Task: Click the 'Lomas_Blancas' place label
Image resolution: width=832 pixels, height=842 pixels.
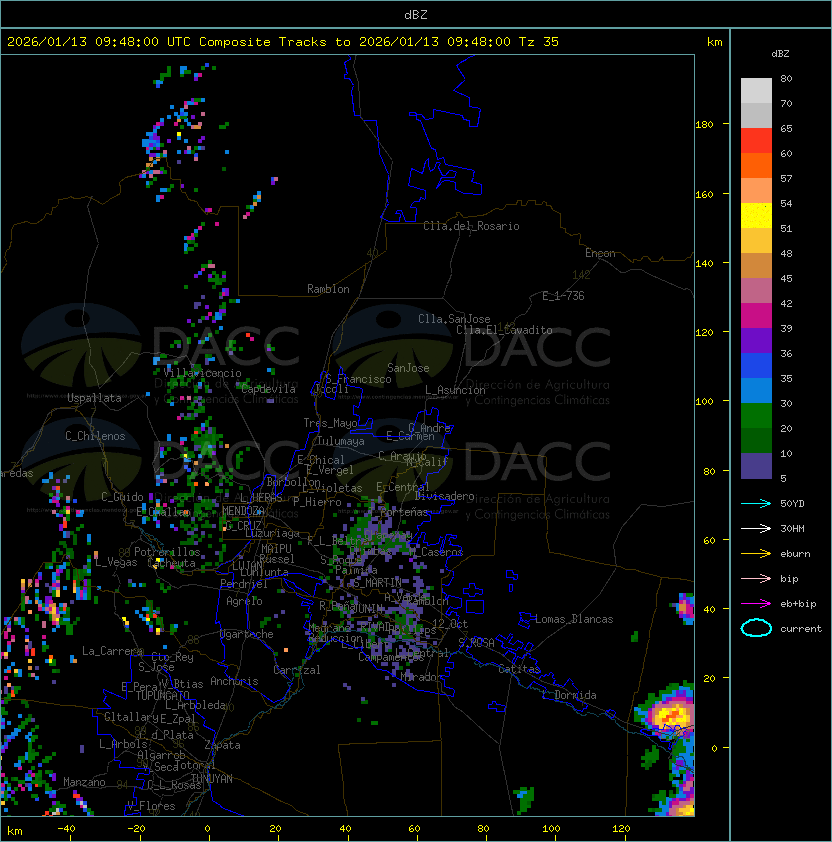Action: (x=574, y=619)
